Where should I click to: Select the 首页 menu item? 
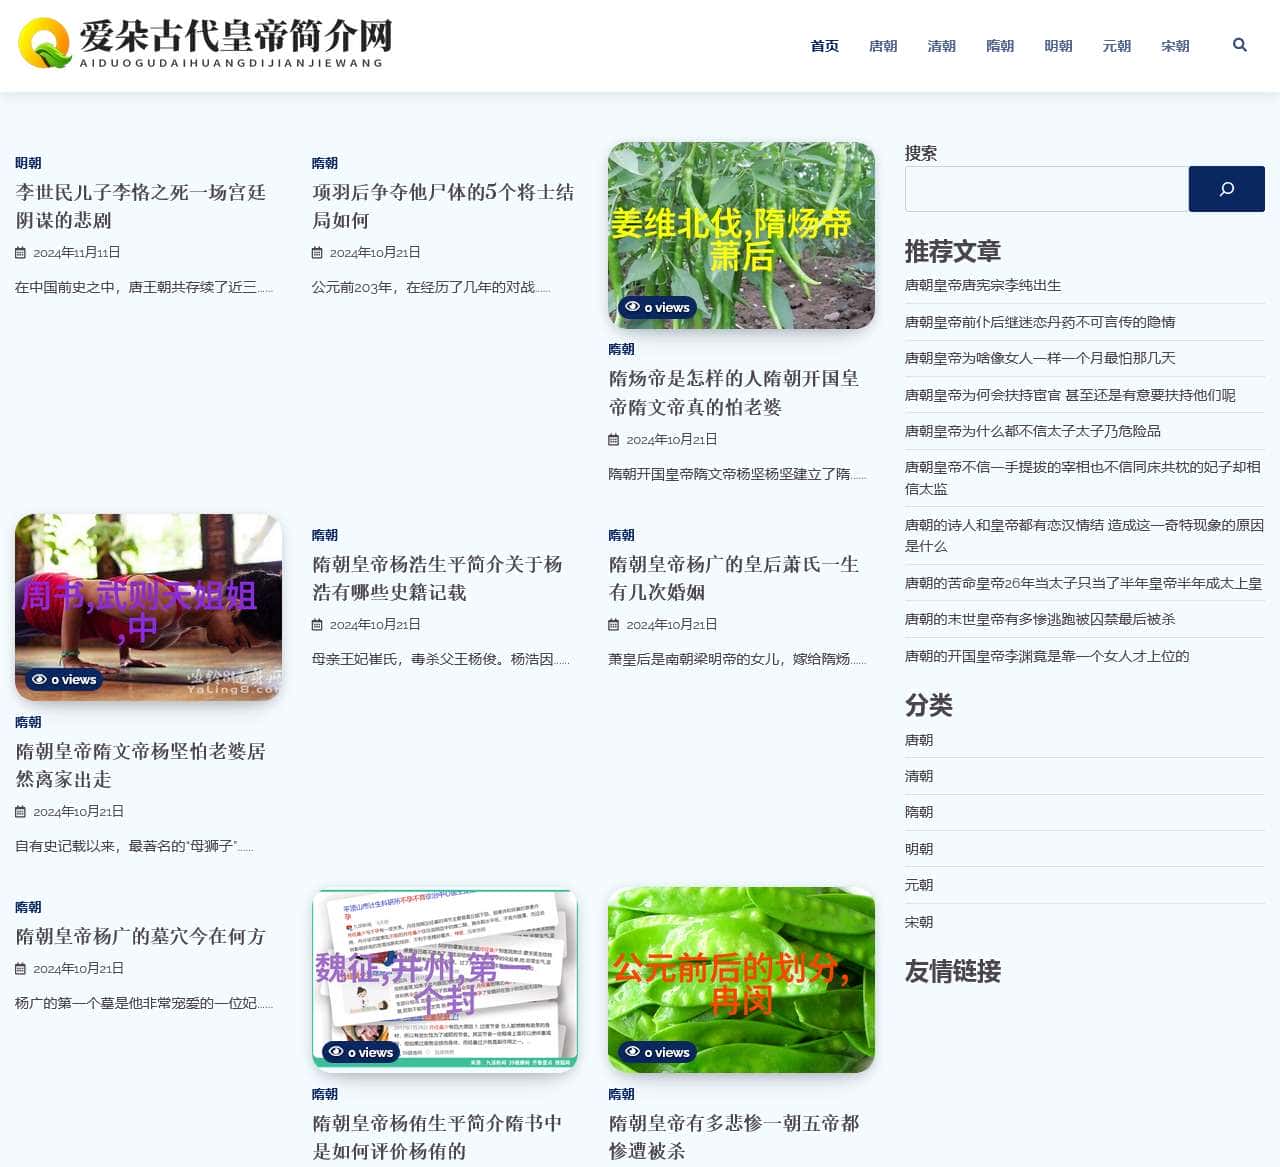824,46
